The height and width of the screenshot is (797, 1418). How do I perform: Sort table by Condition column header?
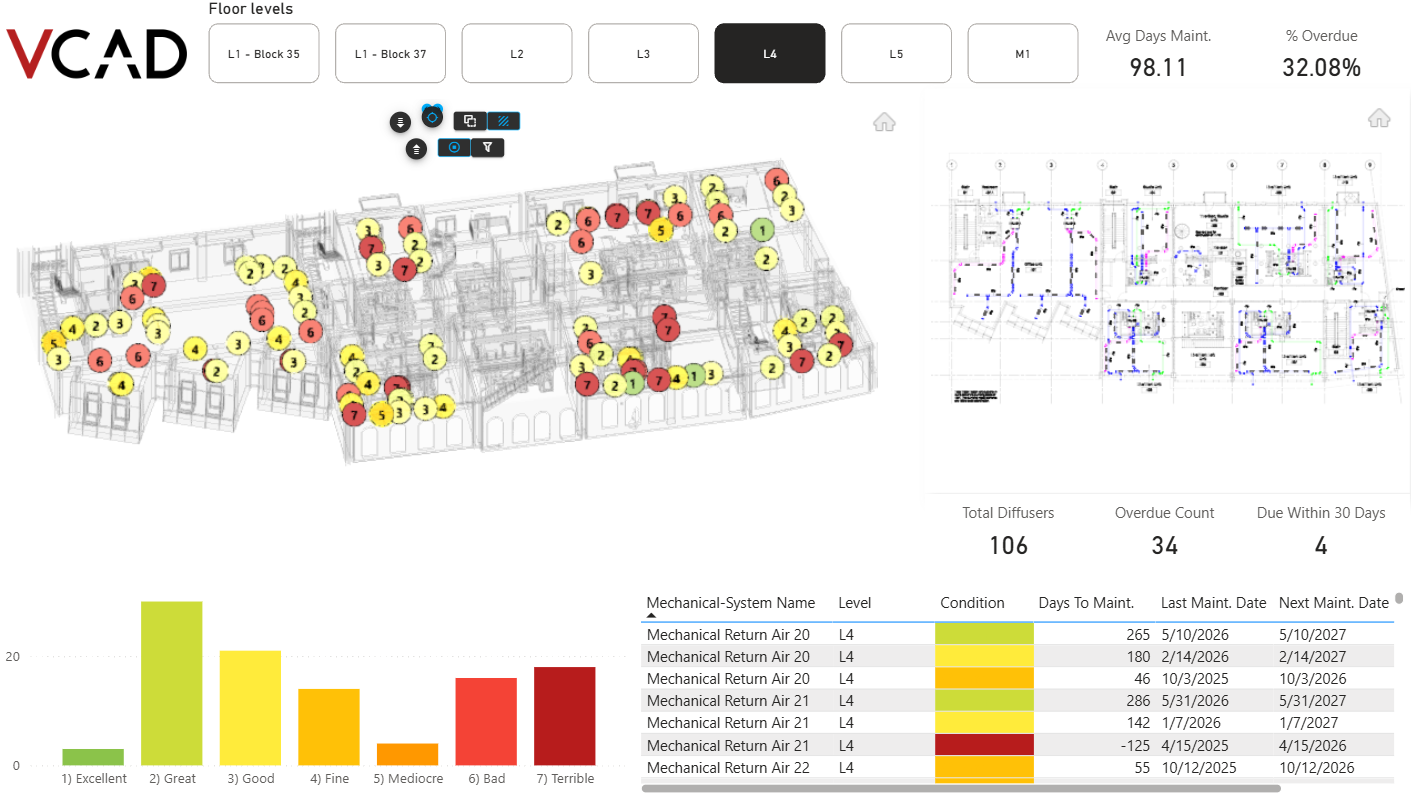coord(972,603)
